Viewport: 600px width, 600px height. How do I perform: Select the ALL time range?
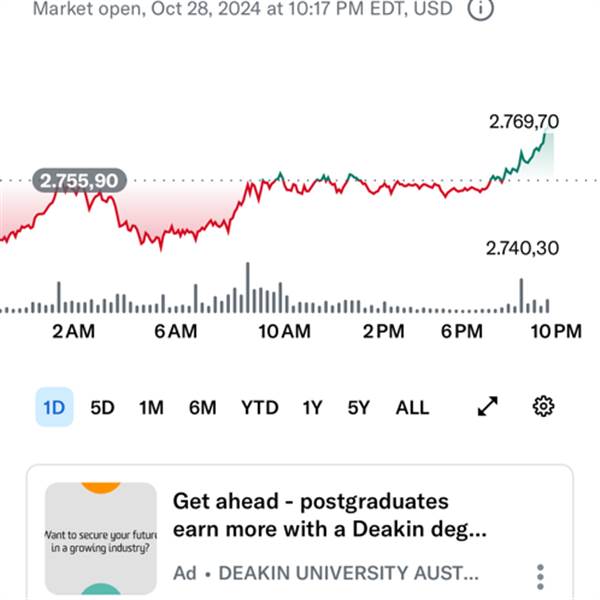(412, 408)
